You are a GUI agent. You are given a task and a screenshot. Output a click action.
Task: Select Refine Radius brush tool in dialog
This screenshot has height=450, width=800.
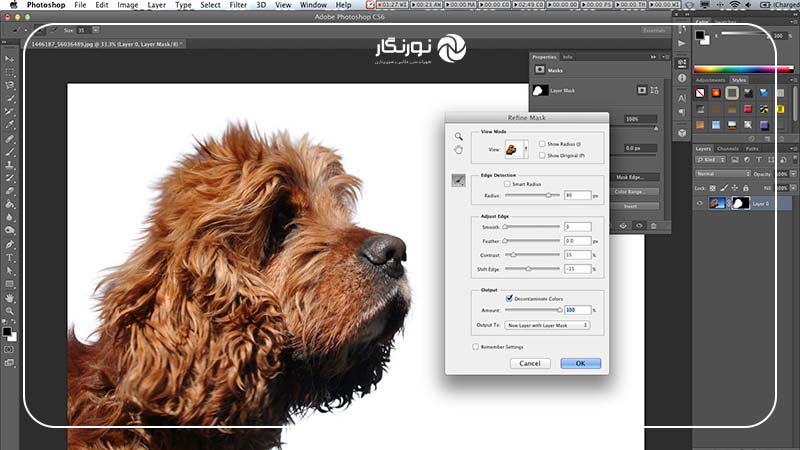[x=458, y=180]
